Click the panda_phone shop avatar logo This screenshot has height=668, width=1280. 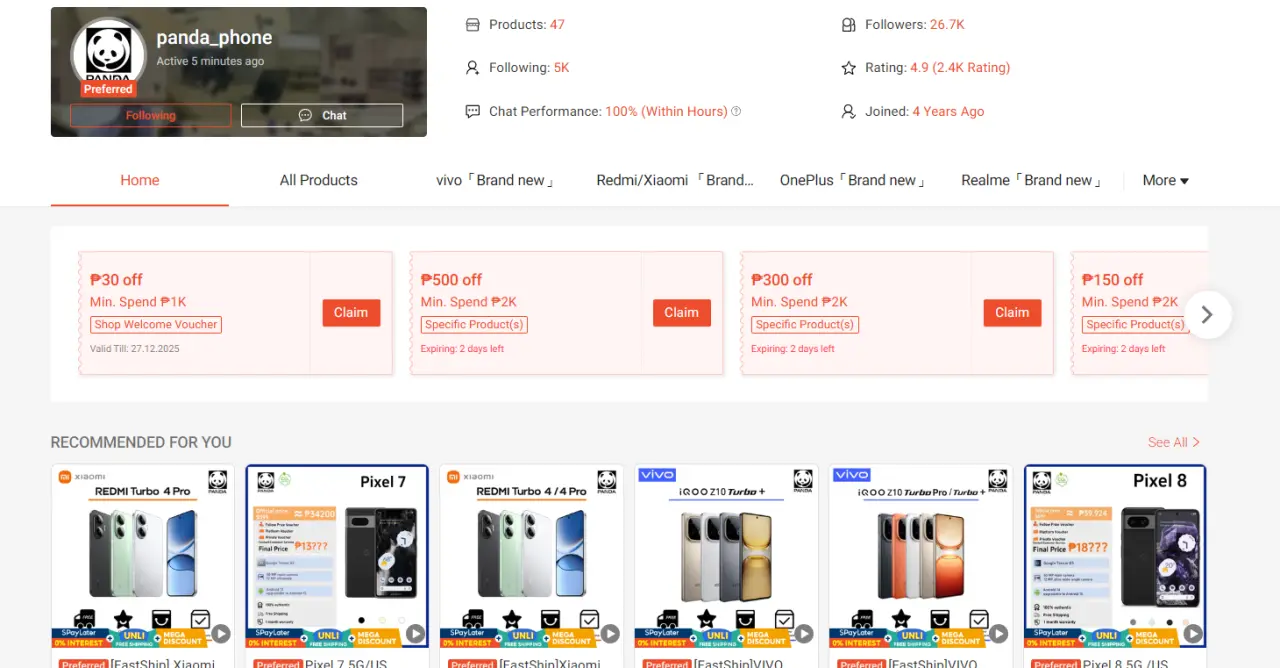108,54
